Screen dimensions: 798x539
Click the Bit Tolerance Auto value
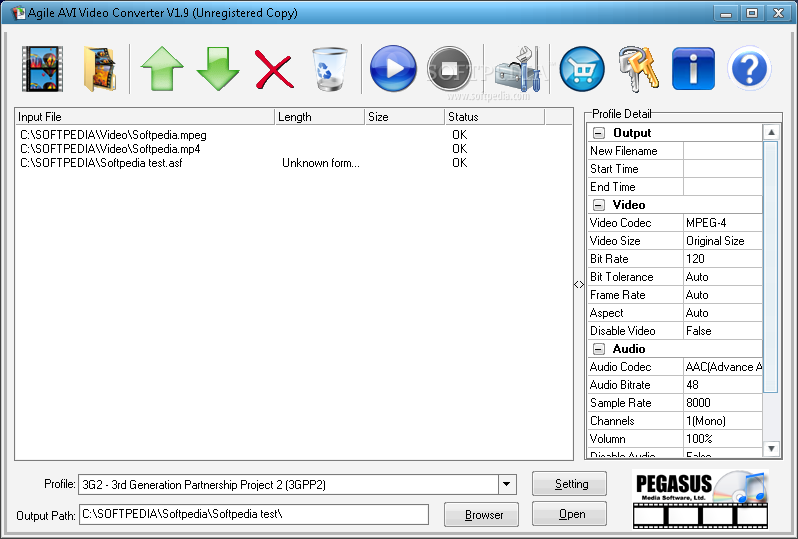point(723,277)
